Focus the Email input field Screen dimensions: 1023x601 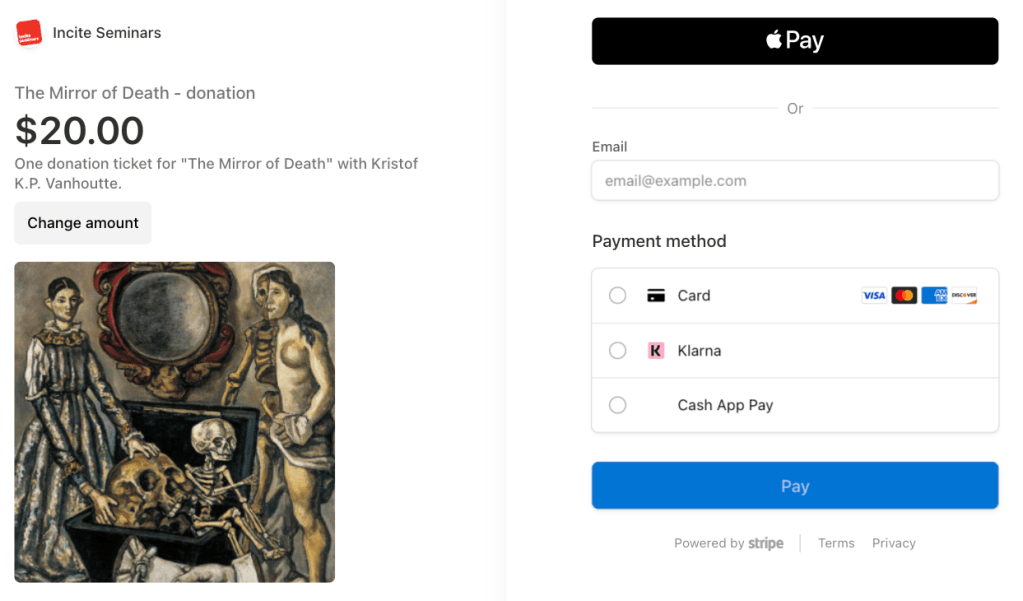[795, 181]
